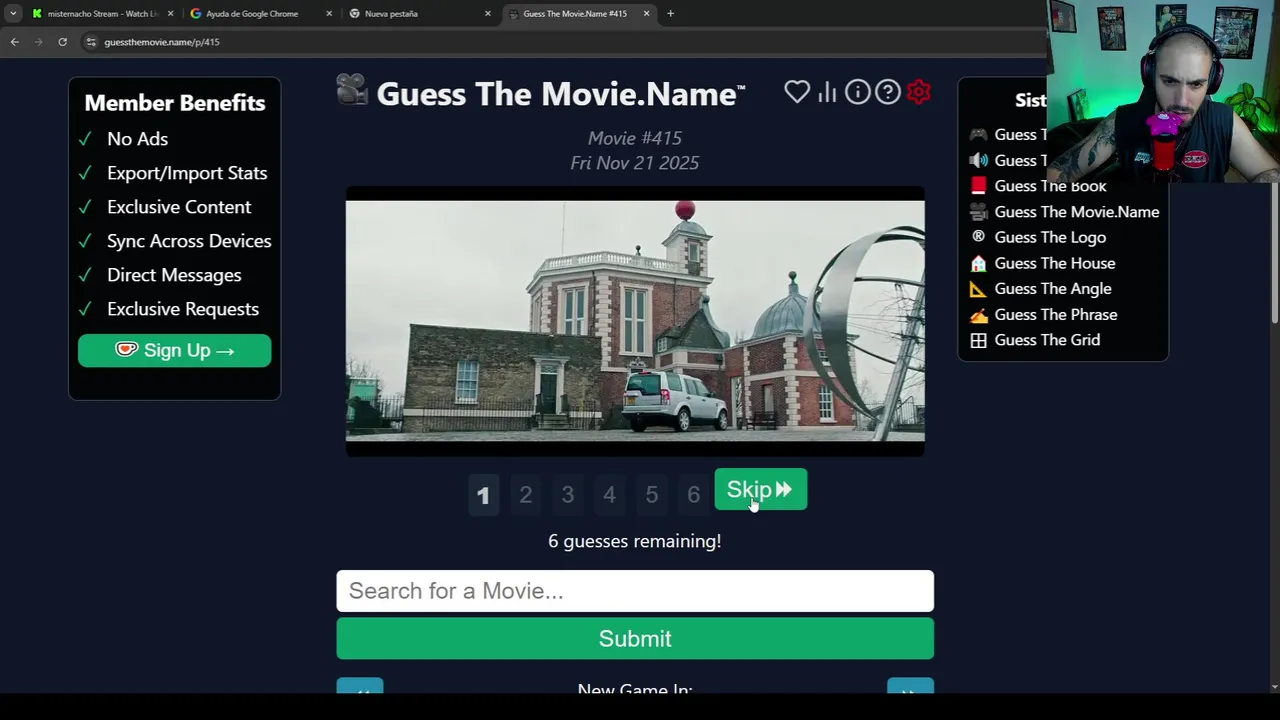Click camera icon beside Guess The Movie.Name

[x=978, y=211]
